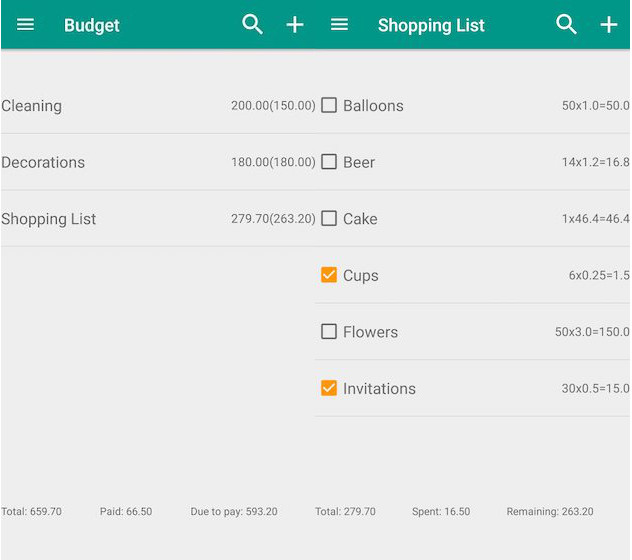632x560 pixels.
Task: Tap the Shopping List header title
Action: click(x=431, y=26)
